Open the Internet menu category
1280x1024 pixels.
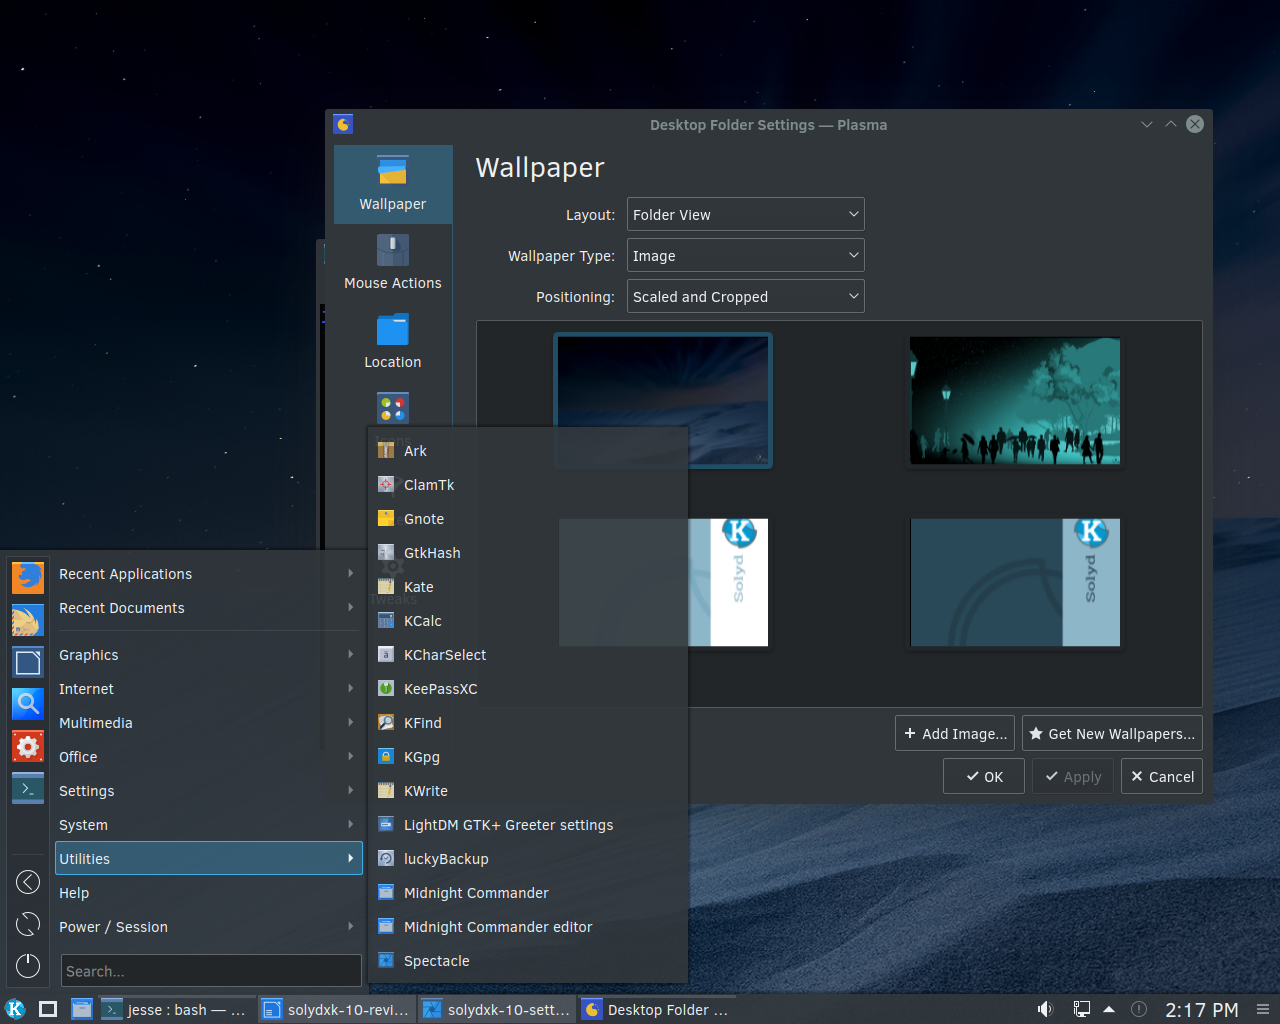[208, 689]
